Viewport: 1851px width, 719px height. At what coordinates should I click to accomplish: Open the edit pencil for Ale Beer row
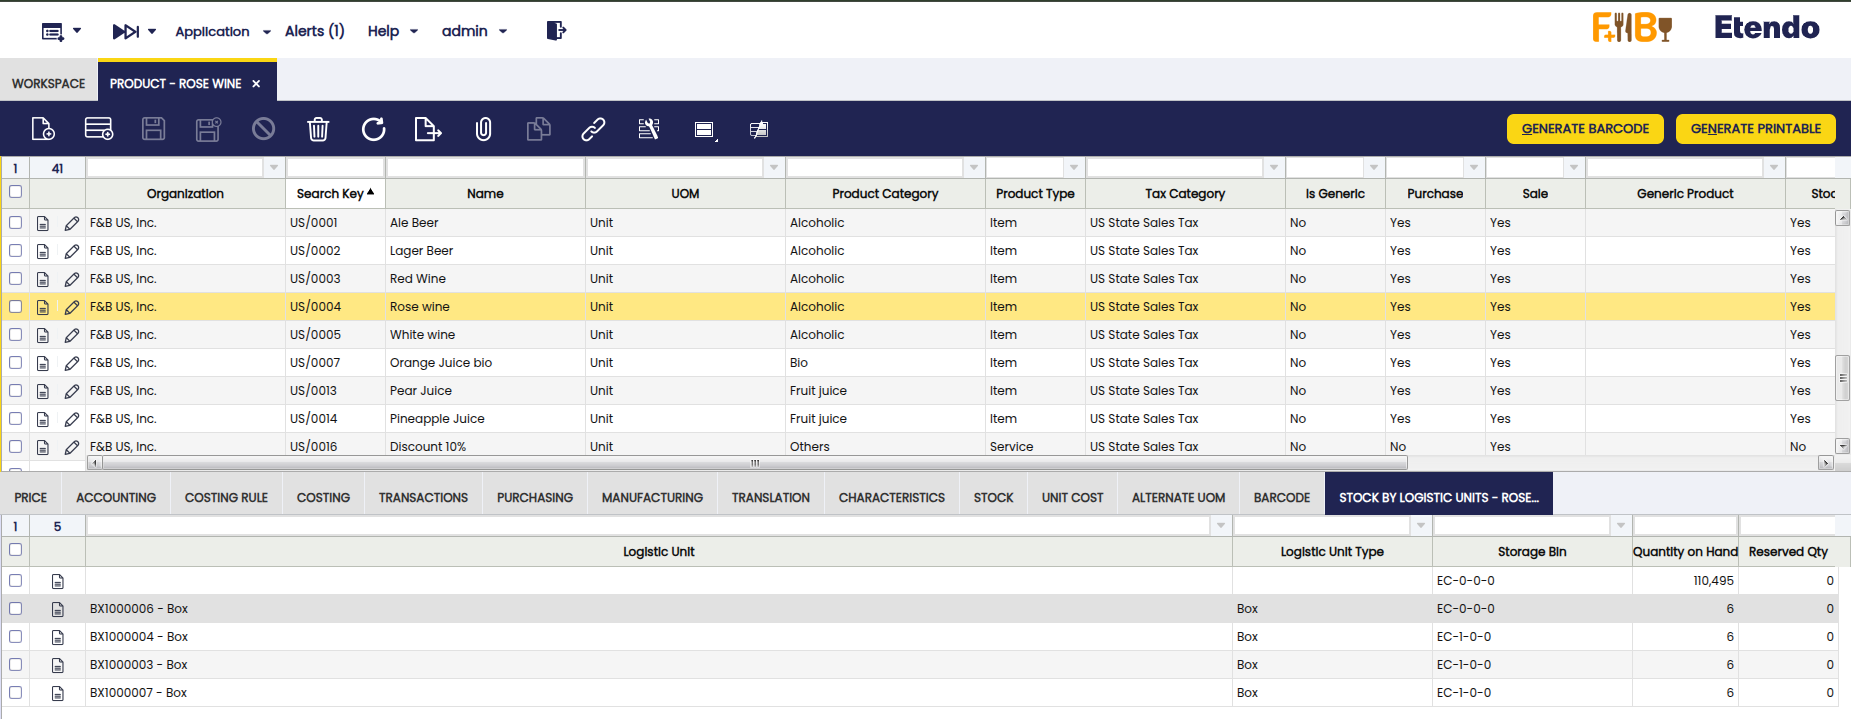[x=72, y=223]
